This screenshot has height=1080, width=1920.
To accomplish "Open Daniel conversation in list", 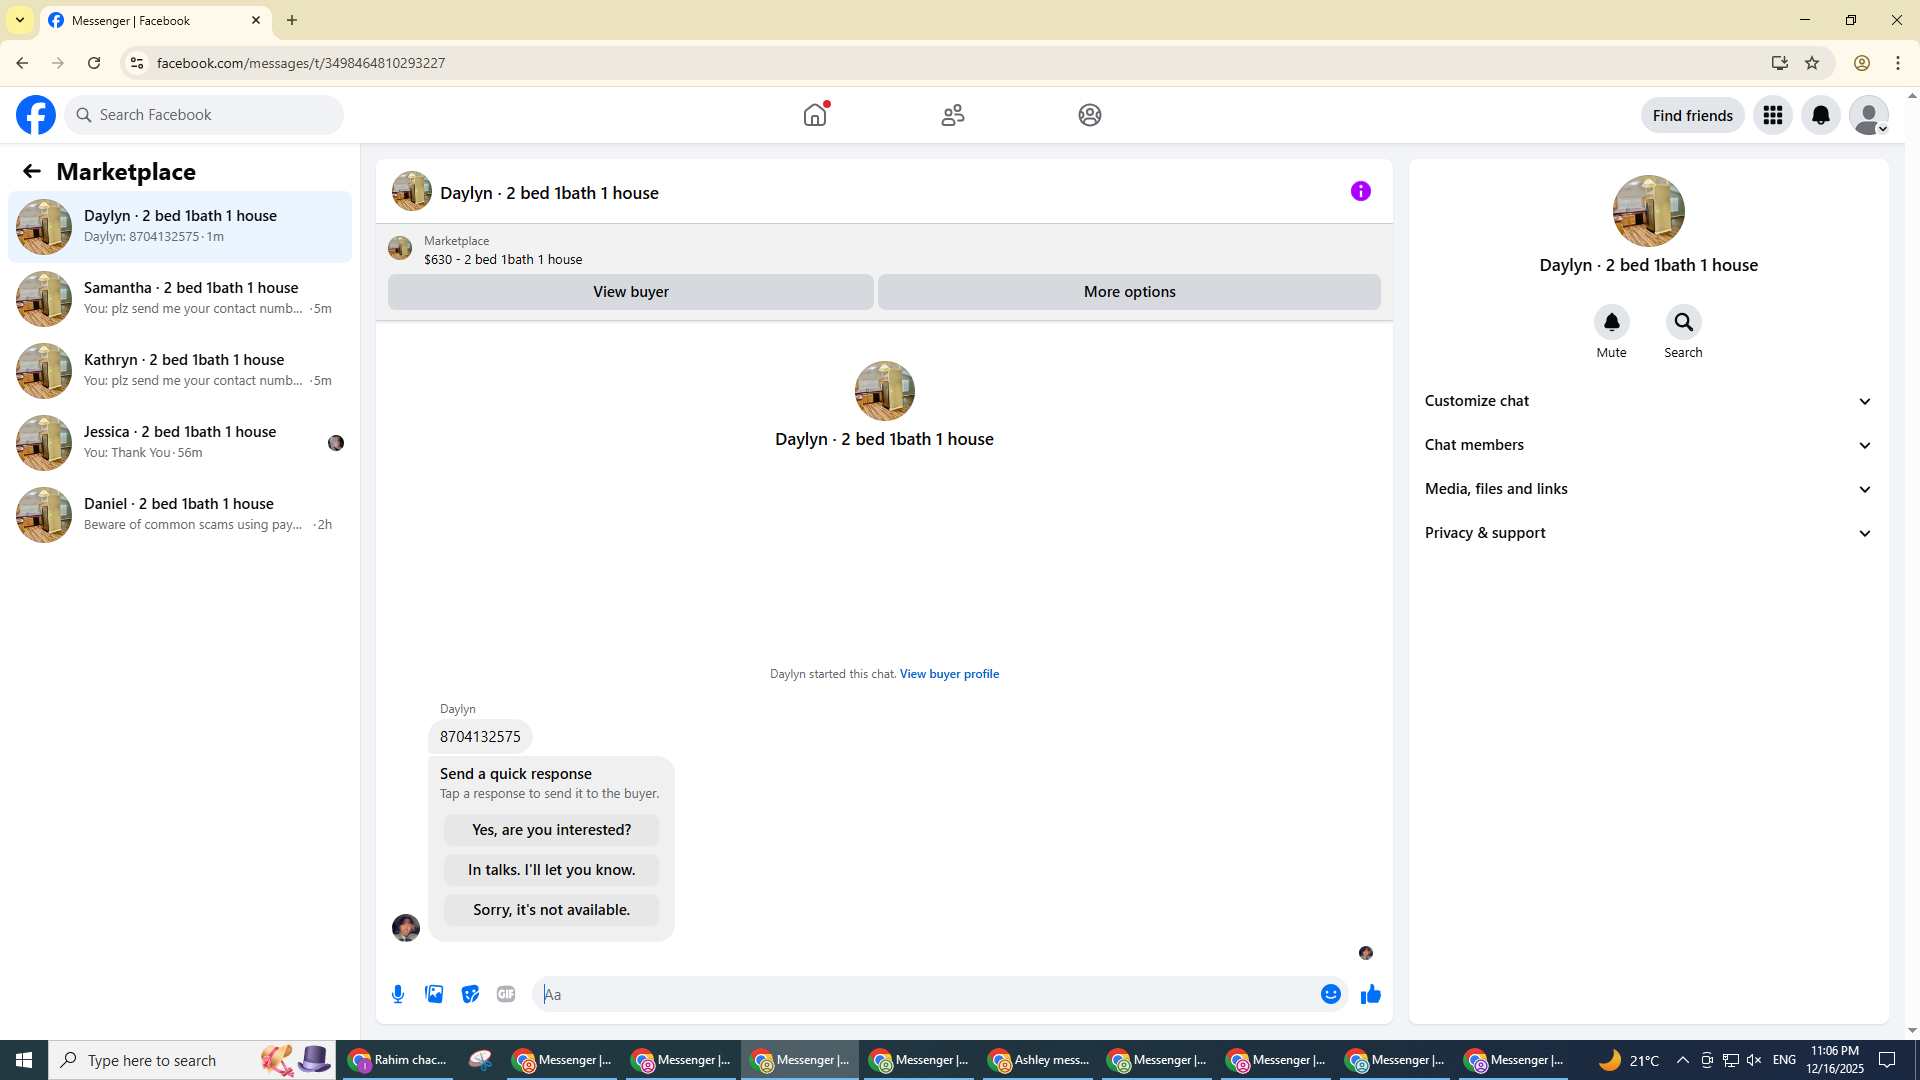I will (180, 515).
